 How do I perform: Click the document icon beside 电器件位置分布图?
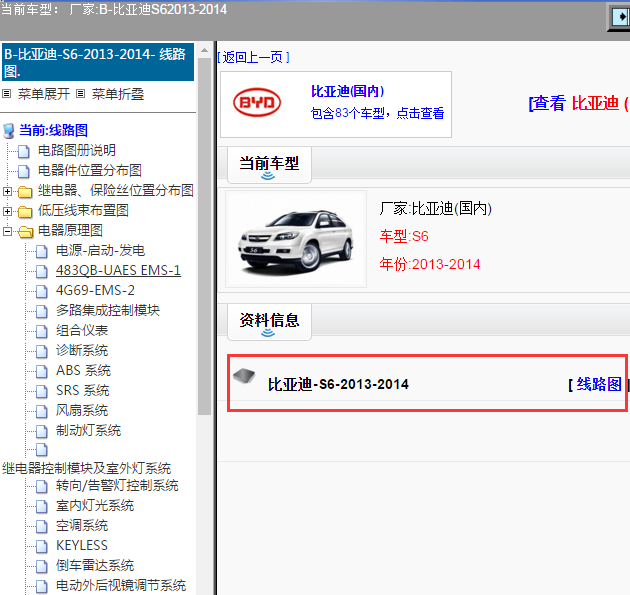(24, 171)
